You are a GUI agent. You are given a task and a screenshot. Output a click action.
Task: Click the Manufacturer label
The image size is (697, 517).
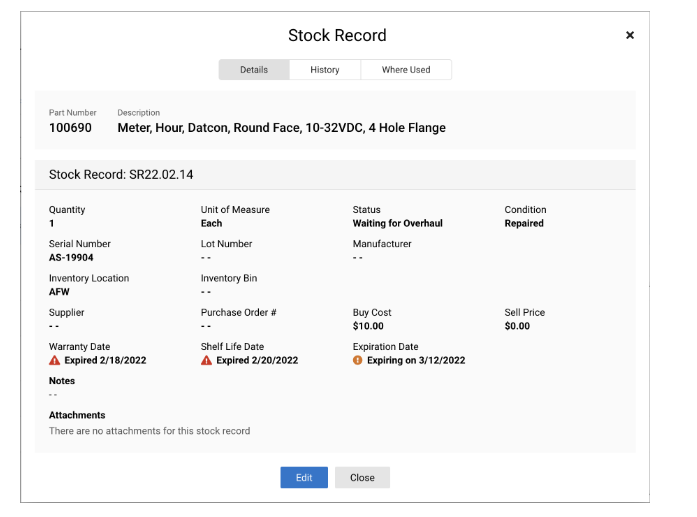[x=382, y=244]
